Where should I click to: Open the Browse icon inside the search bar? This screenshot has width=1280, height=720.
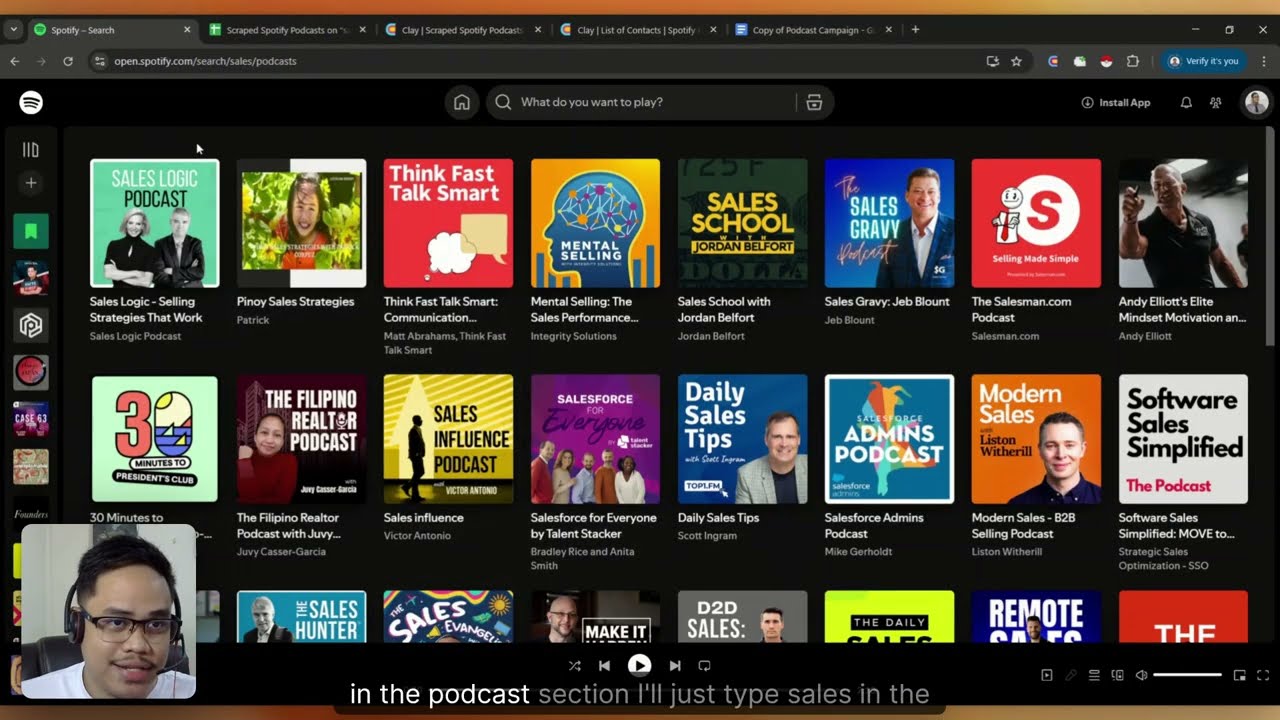[814, 102]
